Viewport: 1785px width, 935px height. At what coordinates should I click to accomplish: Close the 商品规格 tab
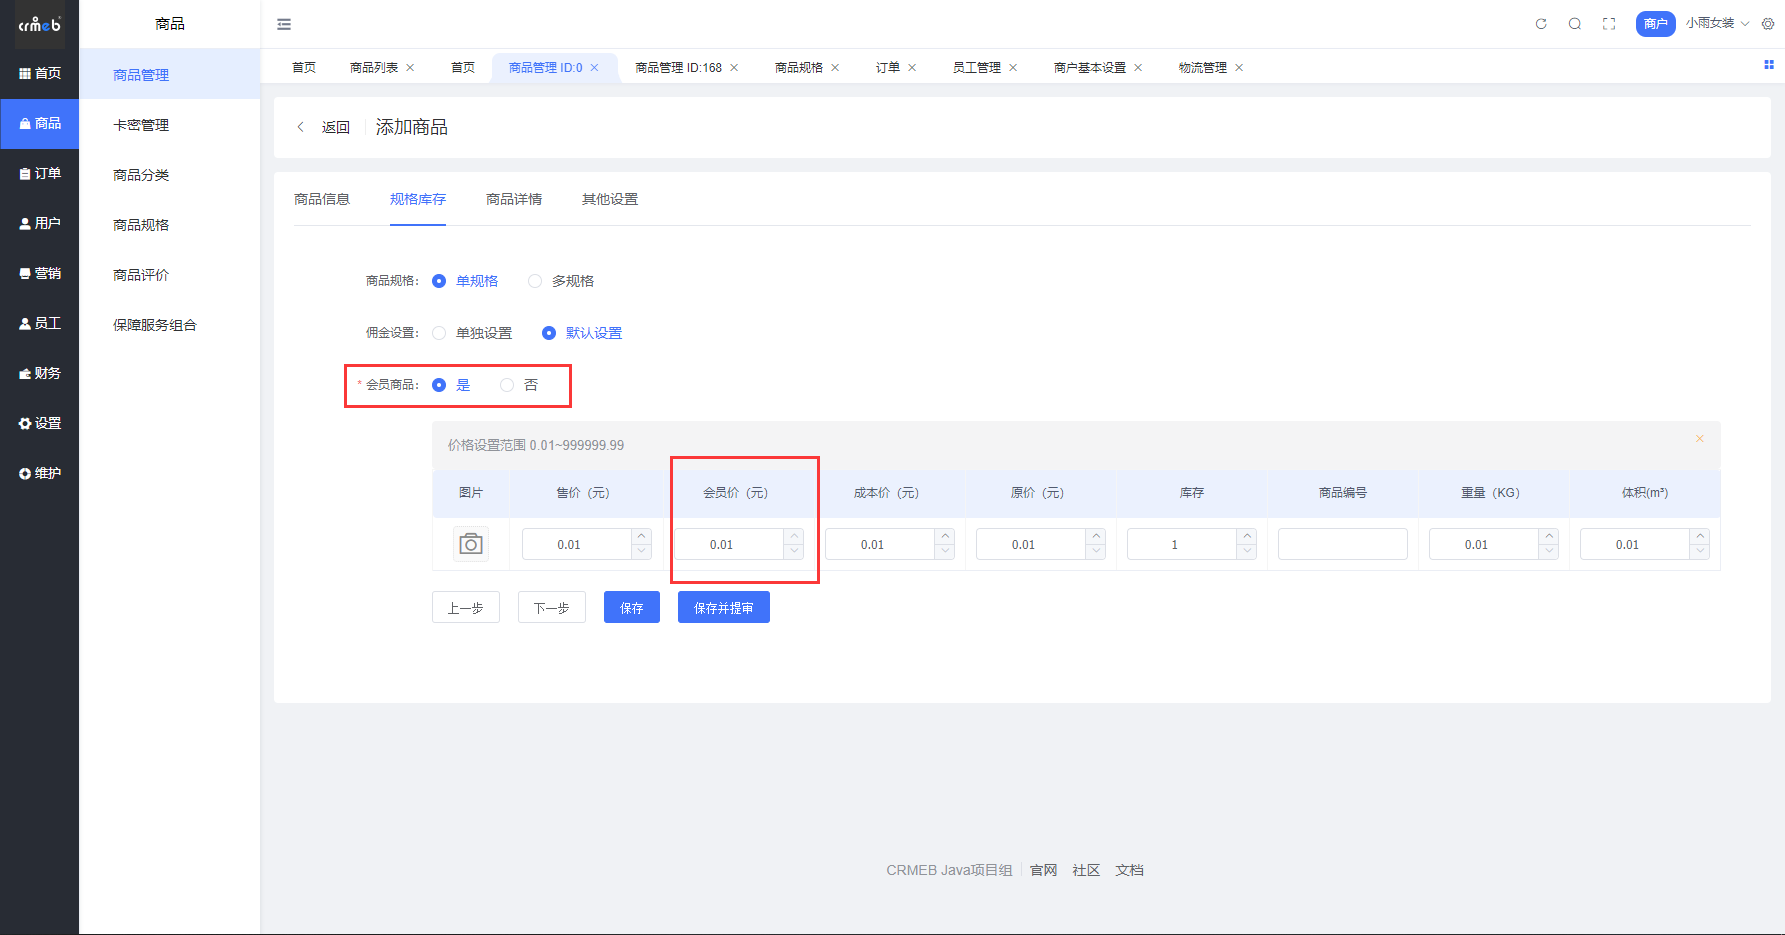tap(835, 68)
